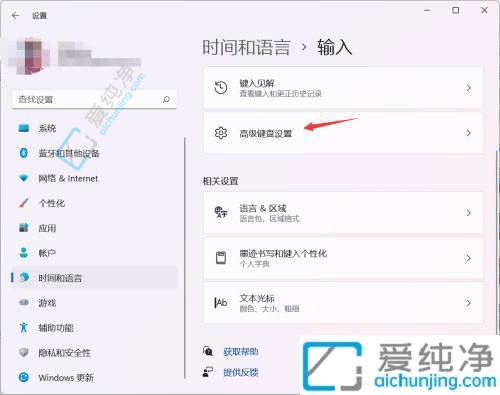Click the 时间和语言 breadcrumb link
The image size is (500, 395).
[x=247, y=47]
